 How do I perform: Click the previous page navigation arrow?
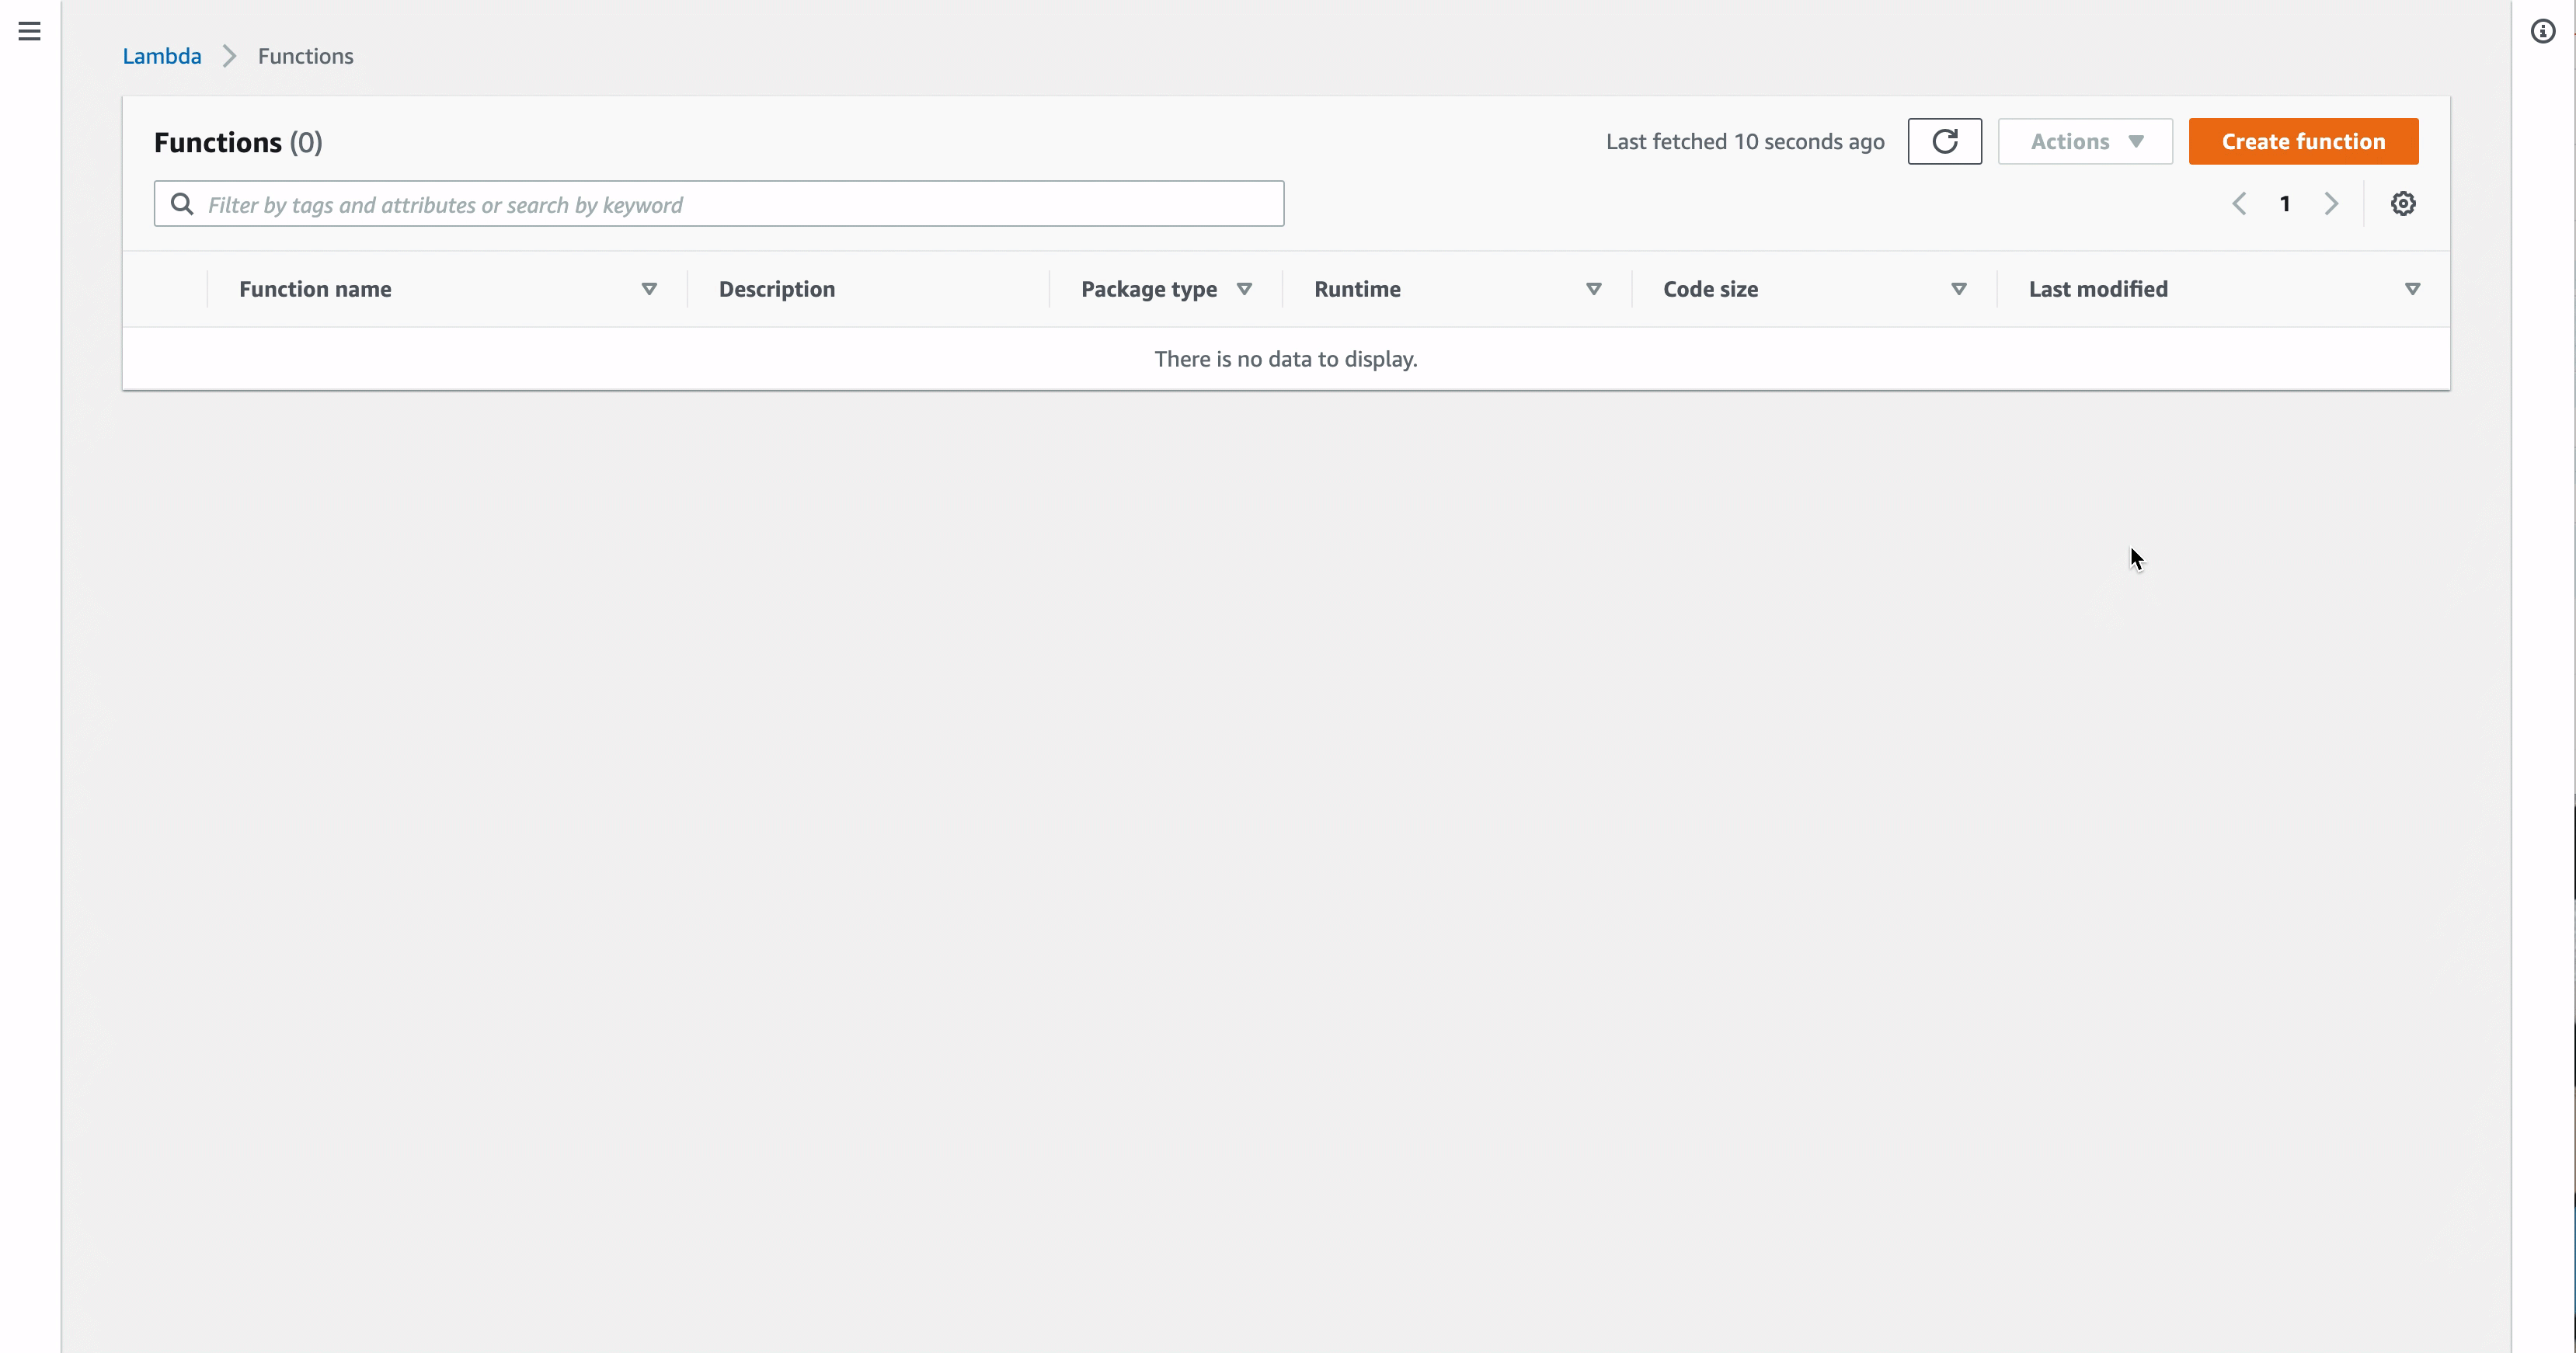click(2239, 203)
